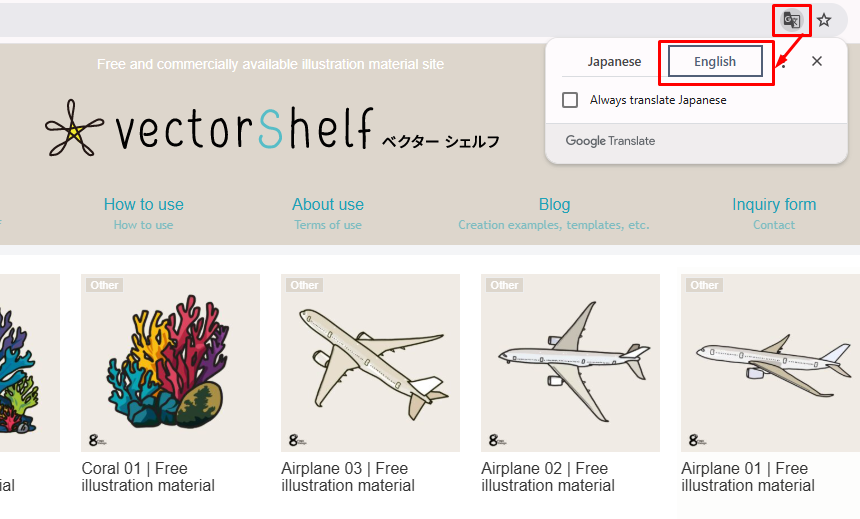
Task: Click Other category tag on Airplane 03
Action: click(x=304, y=285)
